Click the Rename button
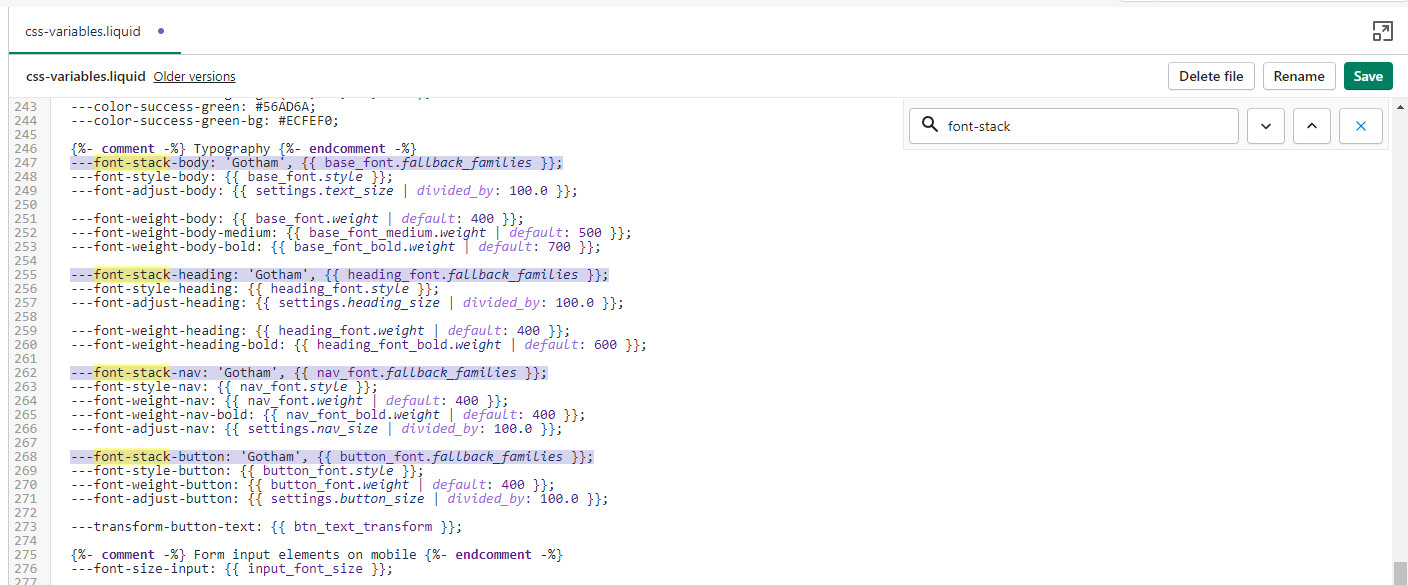The width and height of the screenshot is (1408, 585). (1299, 76)
